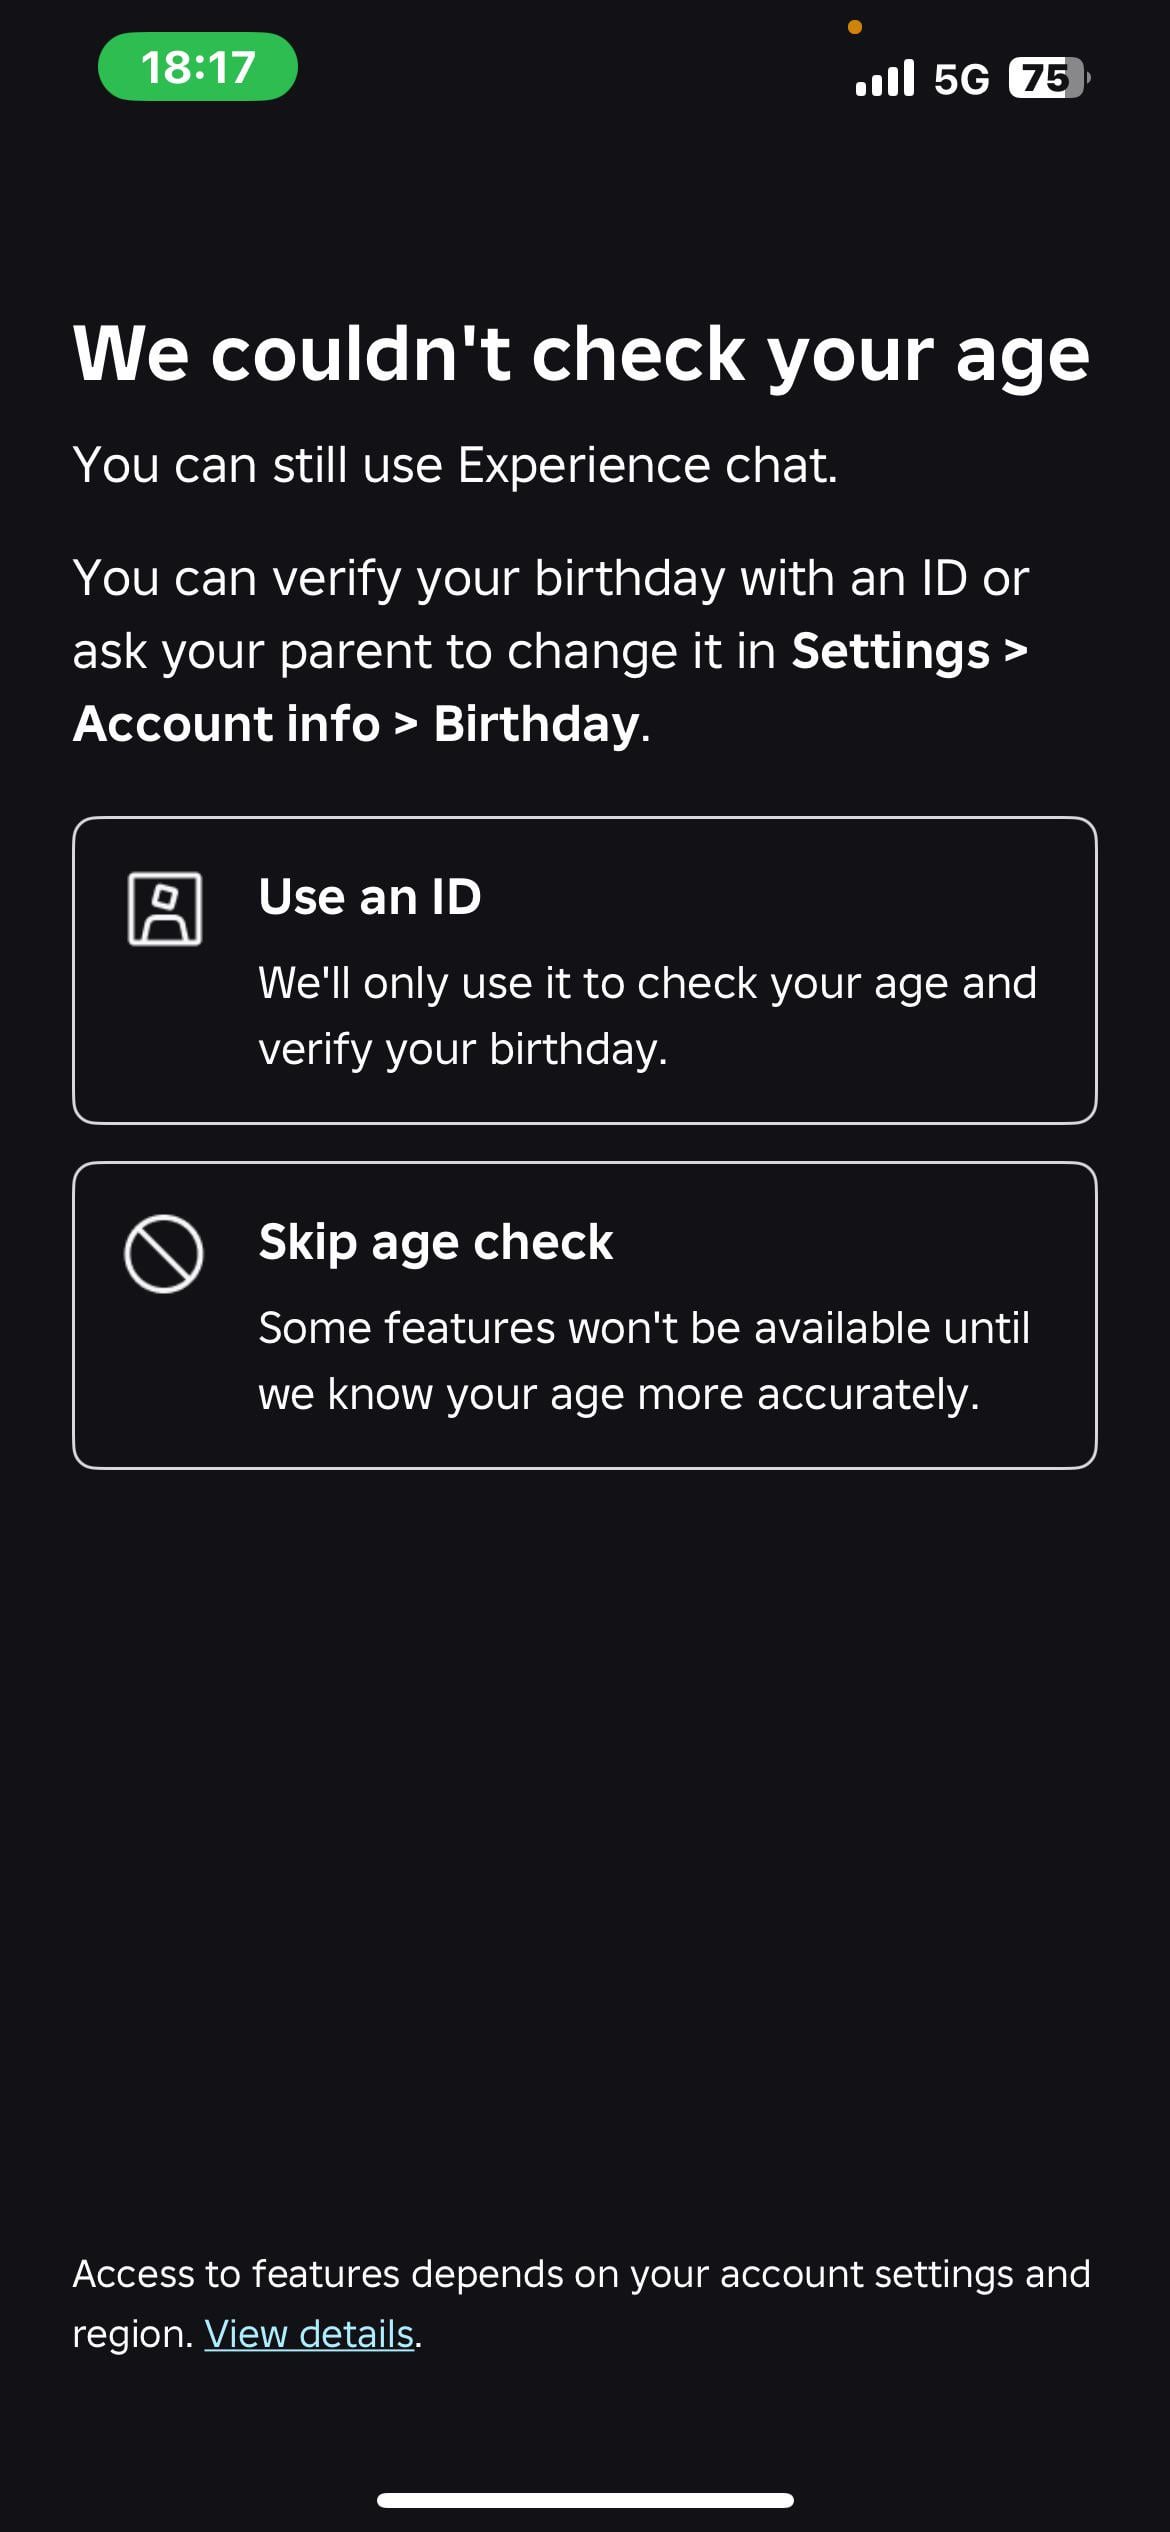Viewport: 1170px width, 2532px height.
Task: Tap the bold 'Account info > Birthday' text
Action: (x=356, y=724)
